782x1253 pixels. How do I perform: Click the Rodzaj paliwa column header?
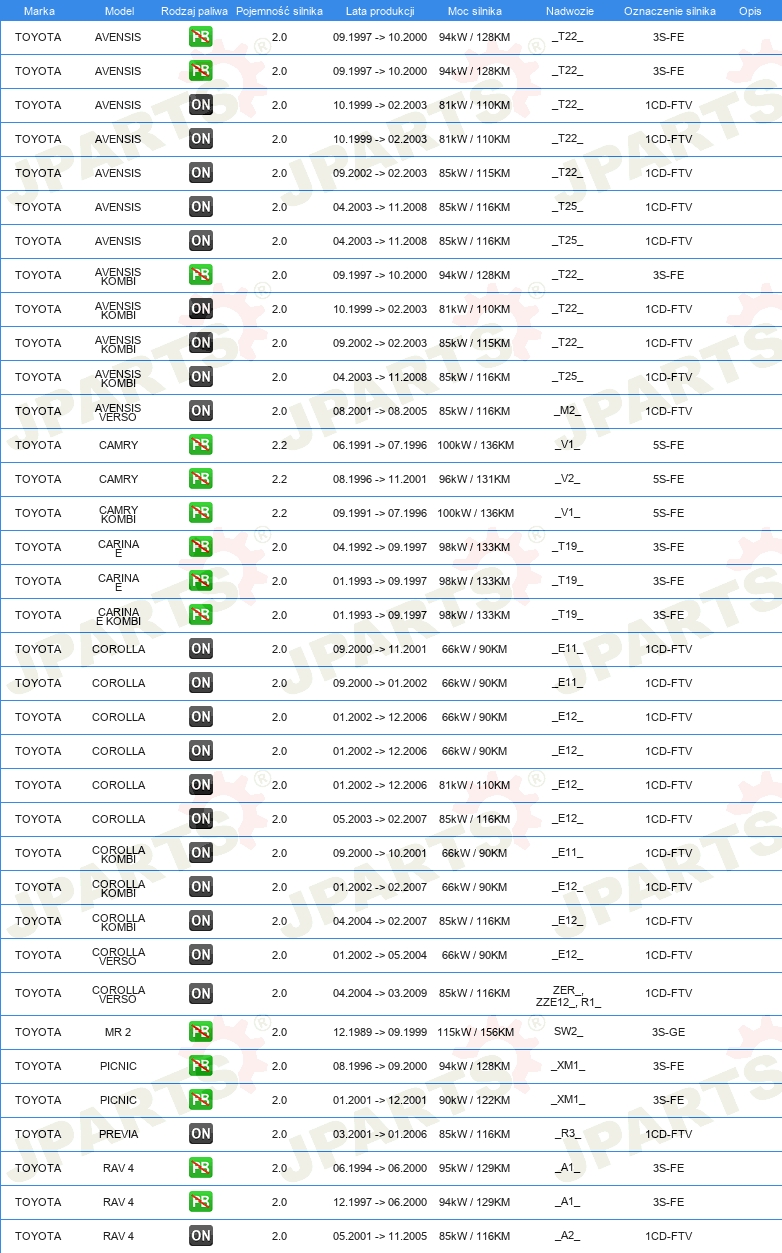coord(195,11)
